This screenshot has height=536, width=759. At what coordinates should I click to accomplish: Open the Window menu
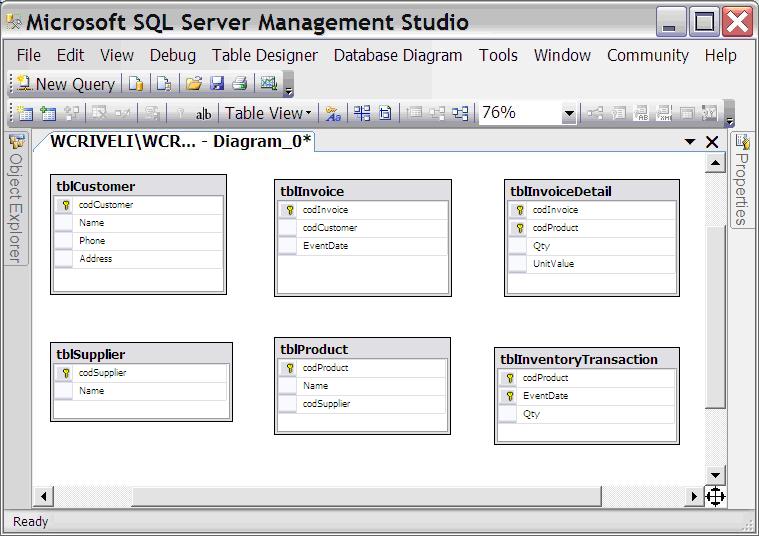562,55
